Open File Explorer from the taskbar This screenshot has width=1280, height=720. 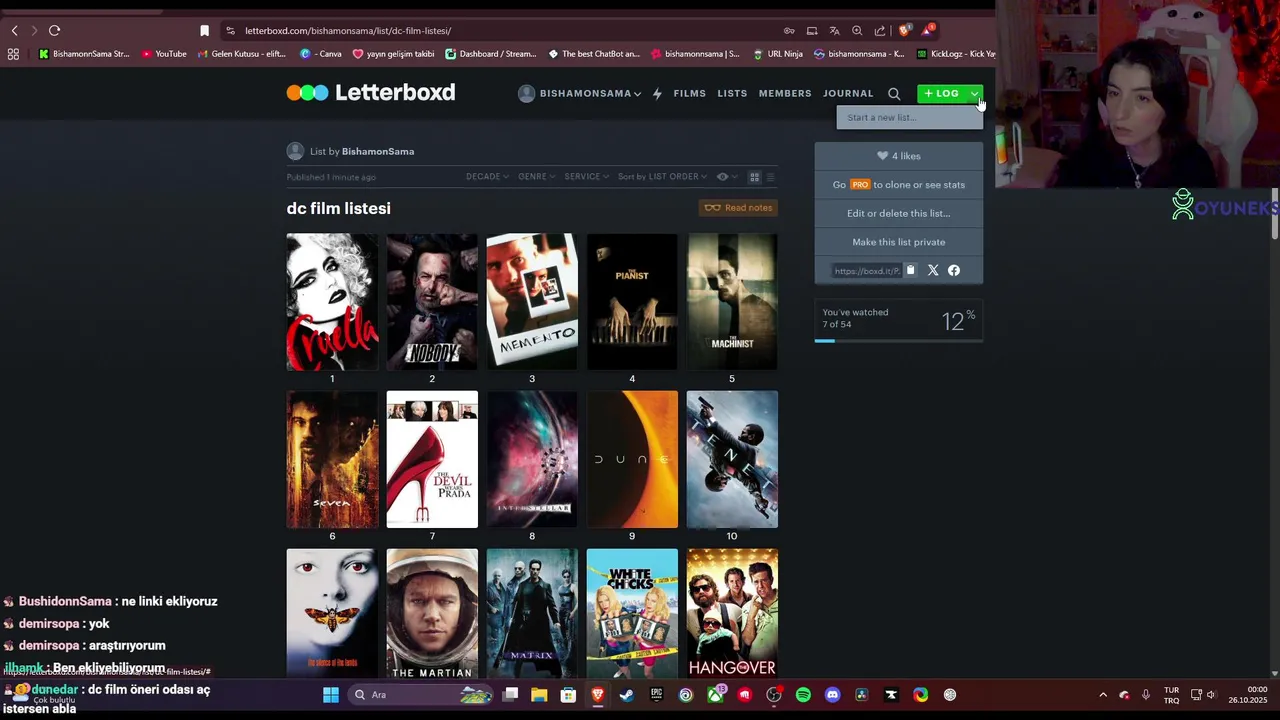pyautogui.click(x=539, y=695)
